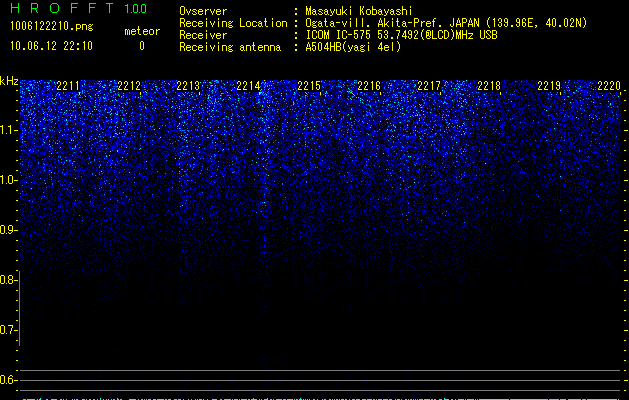
Task: Click the 0.7 frequency axis label
Action: click(x=8, y=330)
